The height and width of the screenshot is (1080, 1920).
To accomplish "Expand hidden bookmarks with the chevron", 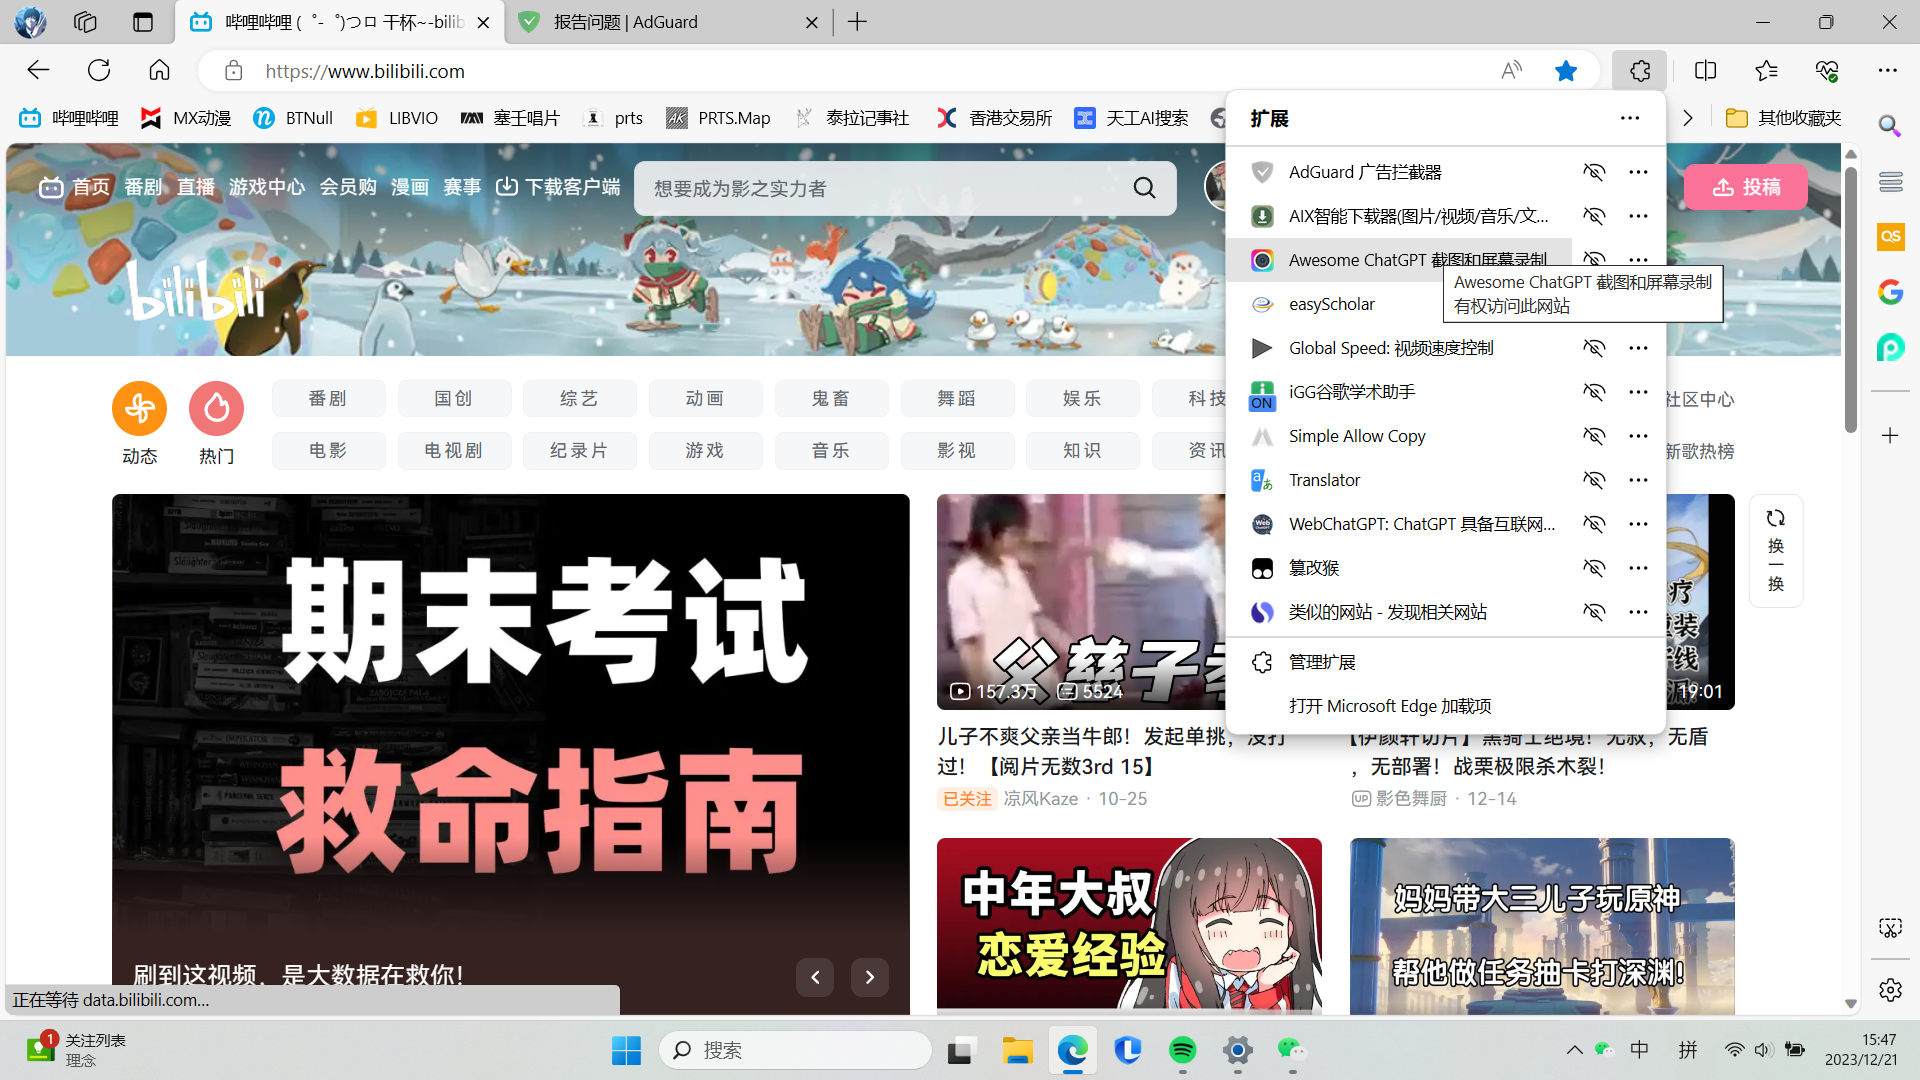I will tap(1688, 117).
